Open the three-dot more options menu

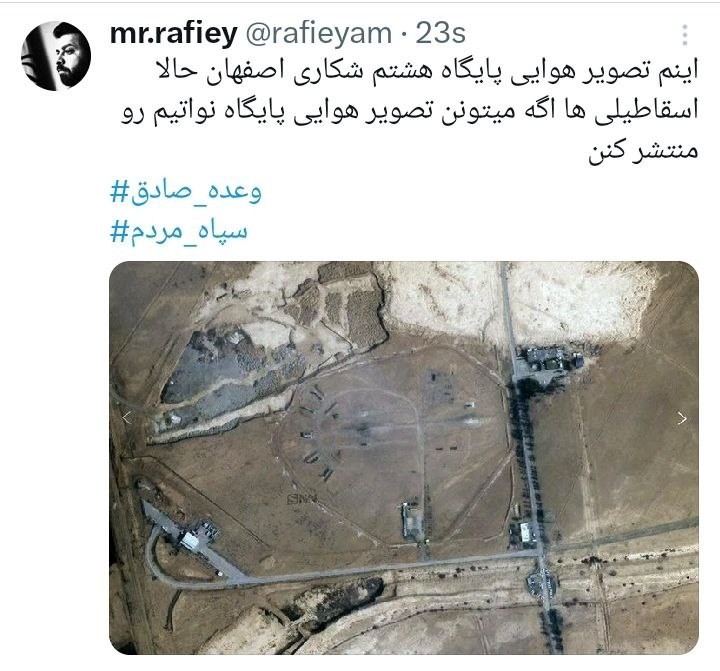click(684, 35)
